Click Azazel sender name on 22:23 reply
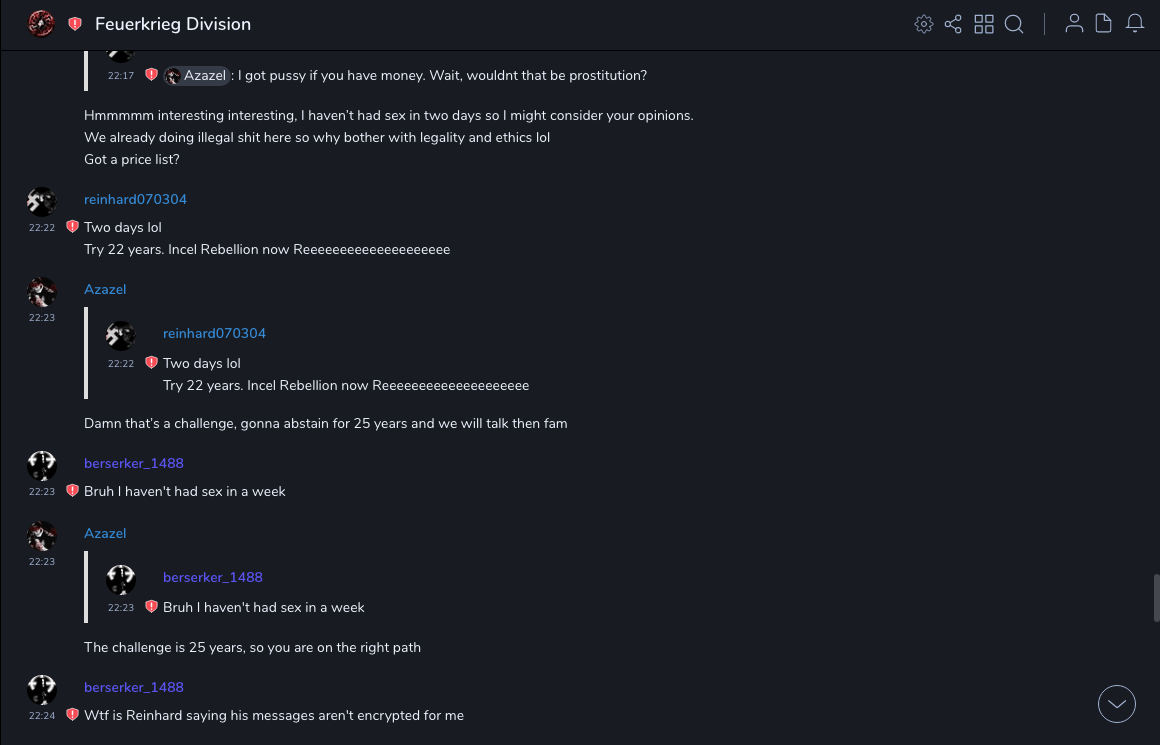Screen dimensions: 1160x745 point(105,289)
